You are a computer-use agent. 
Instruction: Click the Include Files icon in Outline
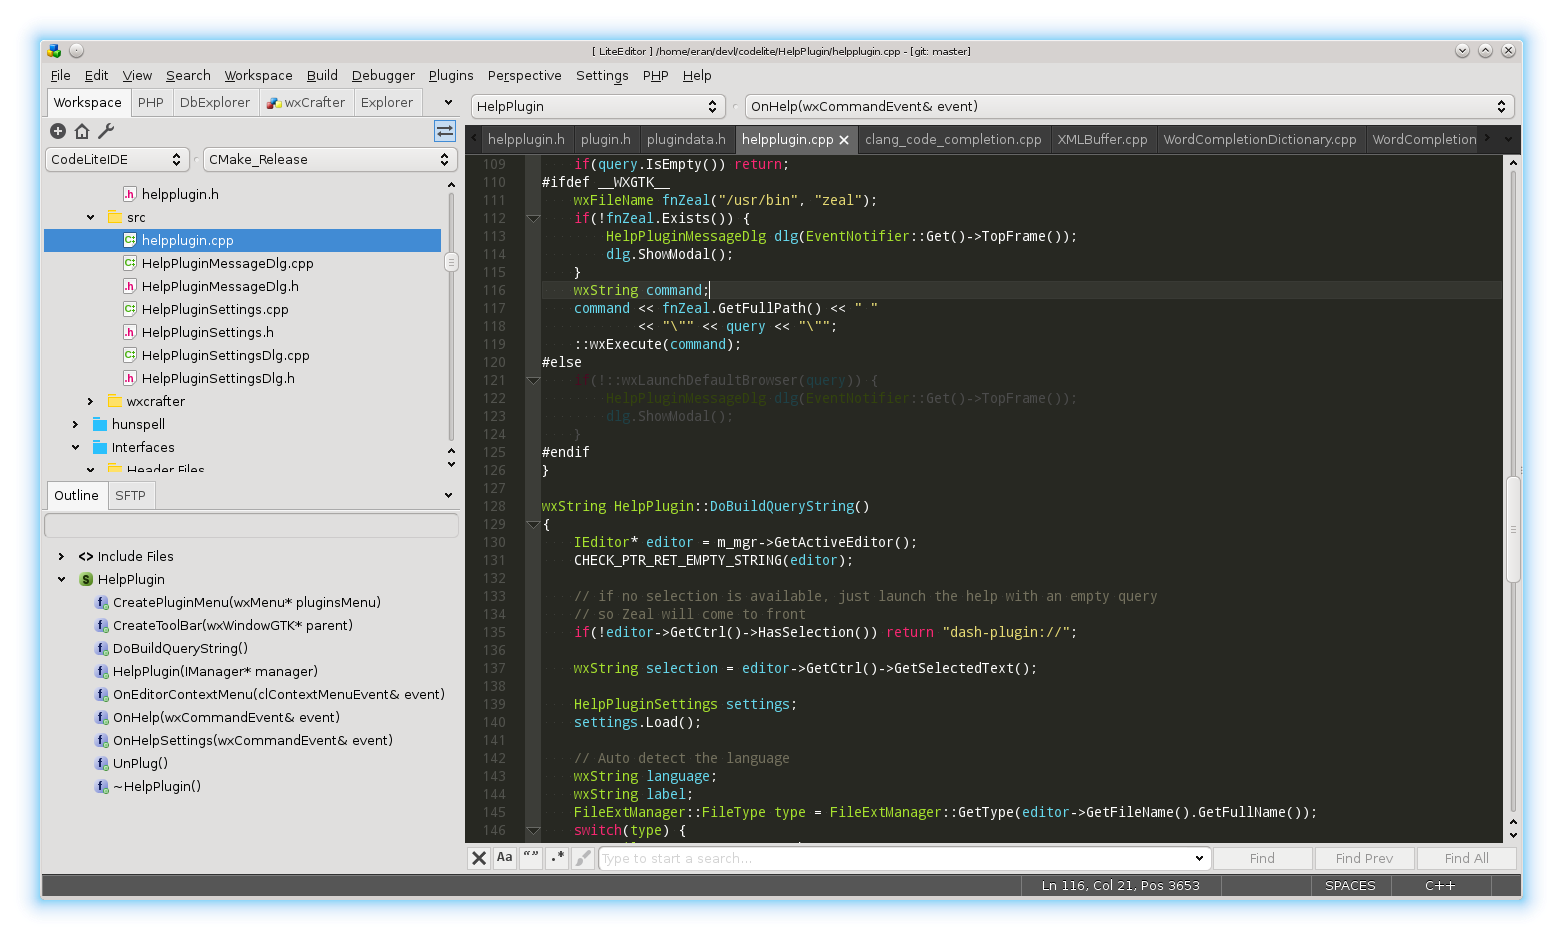86,556
